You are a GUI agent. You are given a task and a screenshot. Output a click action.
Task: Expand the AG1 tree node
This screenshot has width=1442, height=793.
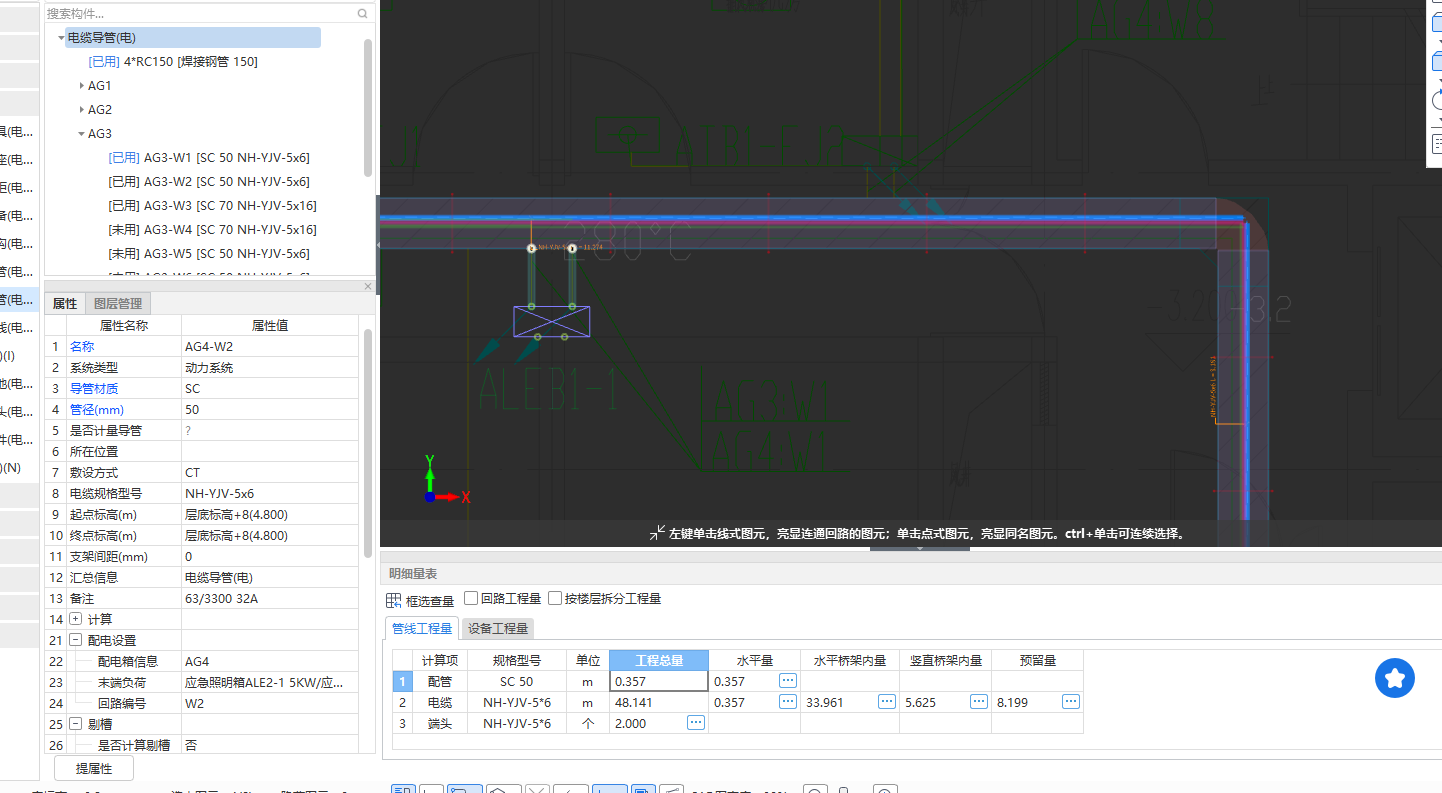click(82, 86)
